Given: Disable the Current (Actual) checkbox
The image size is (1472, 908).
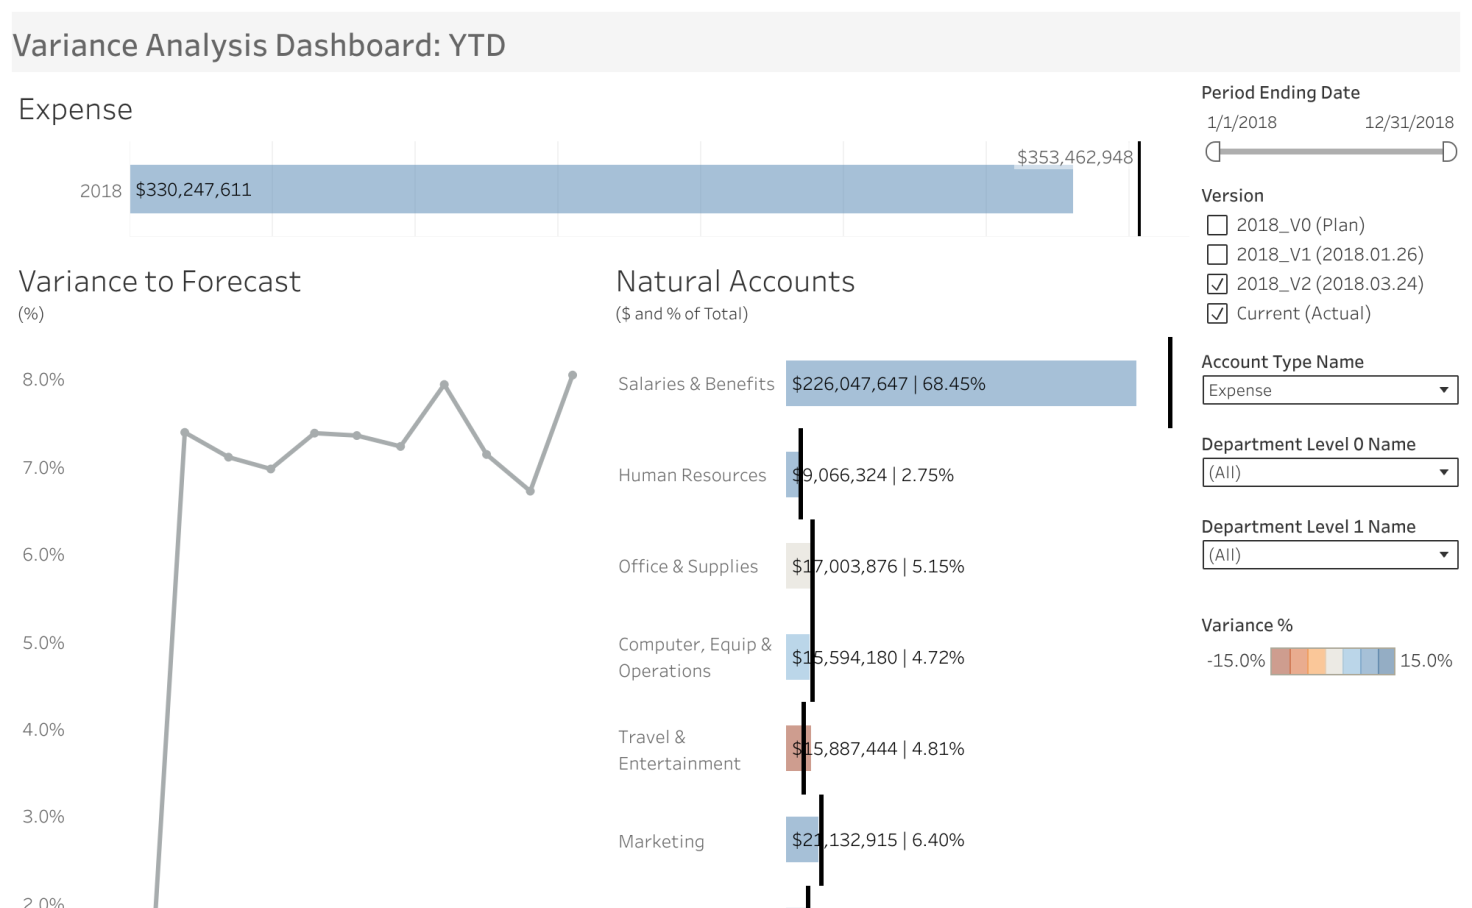Looking at the screenshot, I should pyautogui.click(x=1217, y=313).
